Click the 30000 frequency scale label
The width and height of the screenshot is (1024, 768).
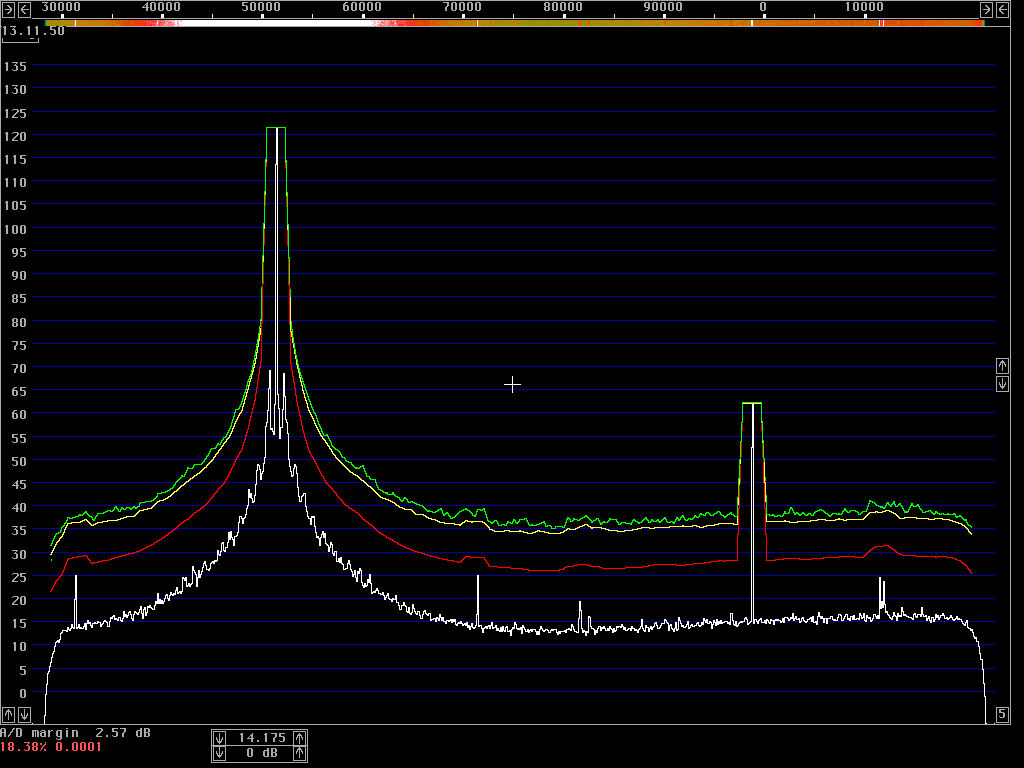pos(61,7)
